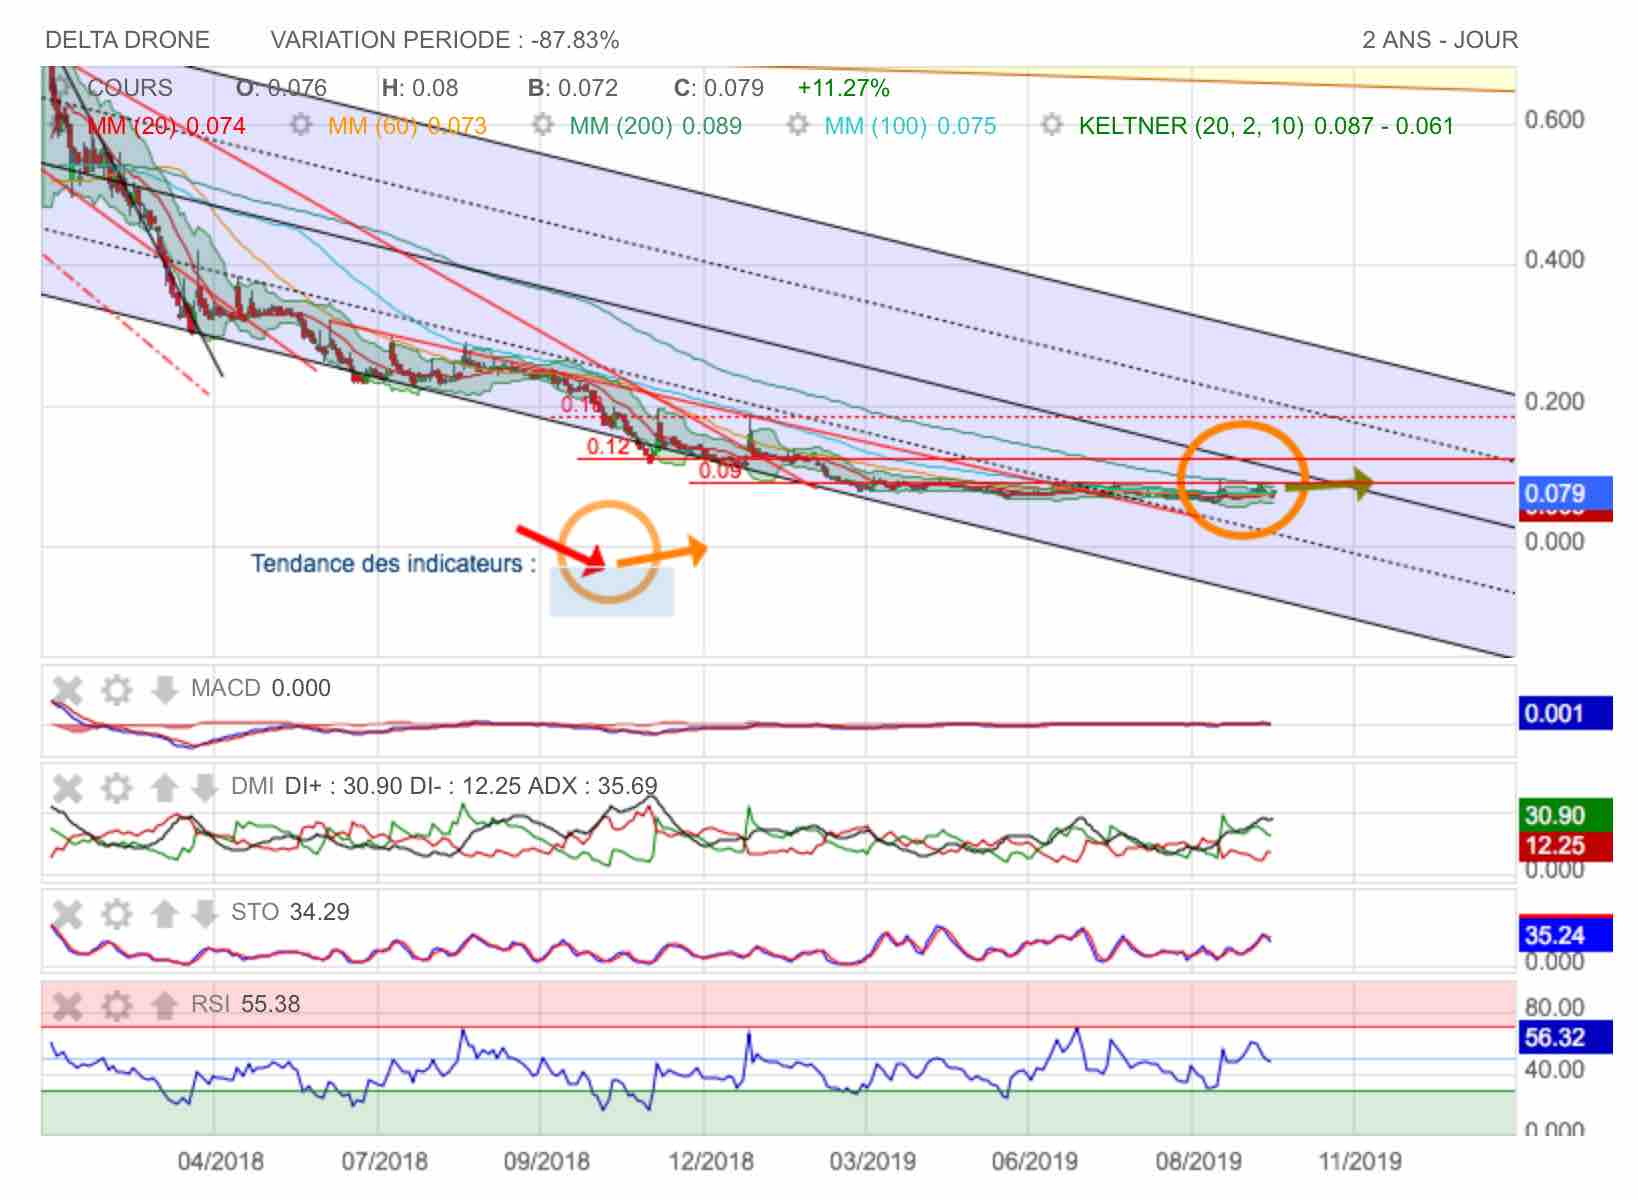Click the 04/2018 date axis label
The height and width of the screenshot is (1200, 1638).
click(x=221, y=1161)
